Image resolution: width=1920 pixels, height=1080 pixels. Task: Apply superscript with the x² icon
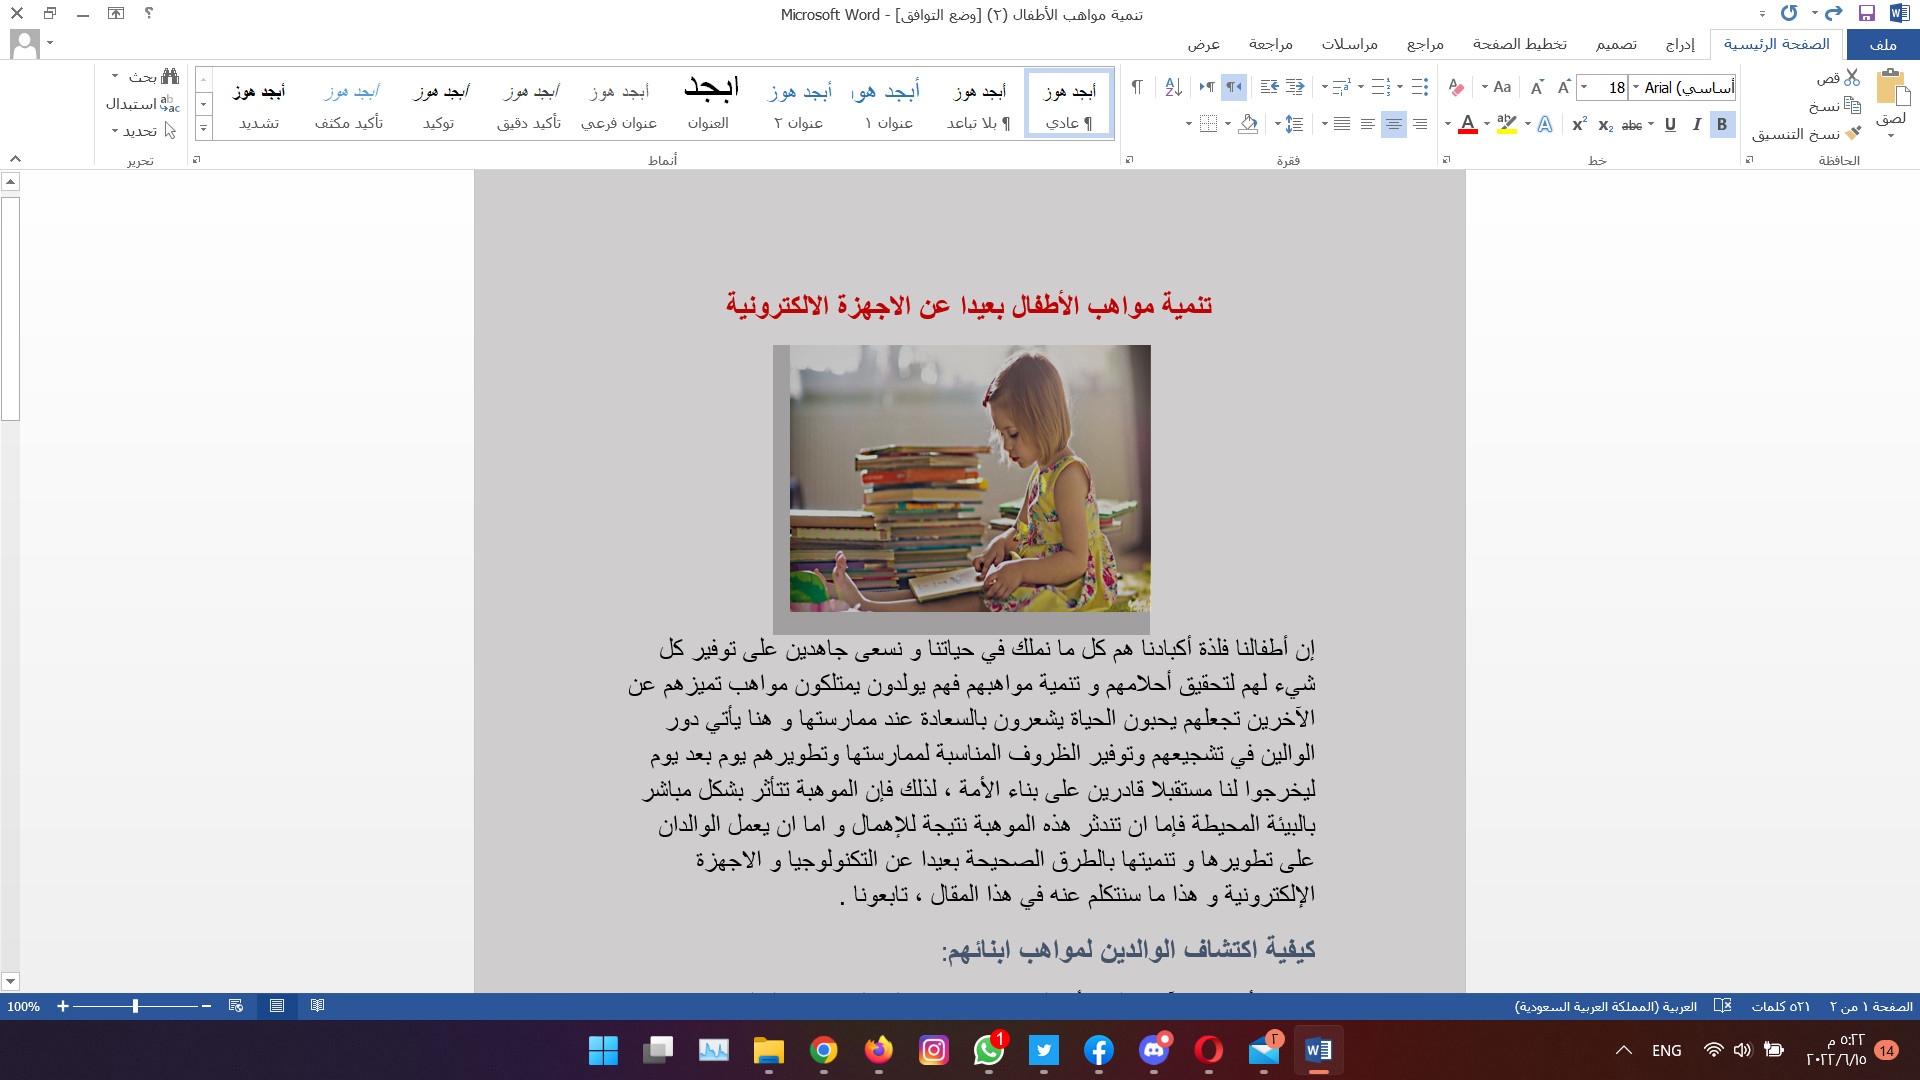pos(1580,124)
